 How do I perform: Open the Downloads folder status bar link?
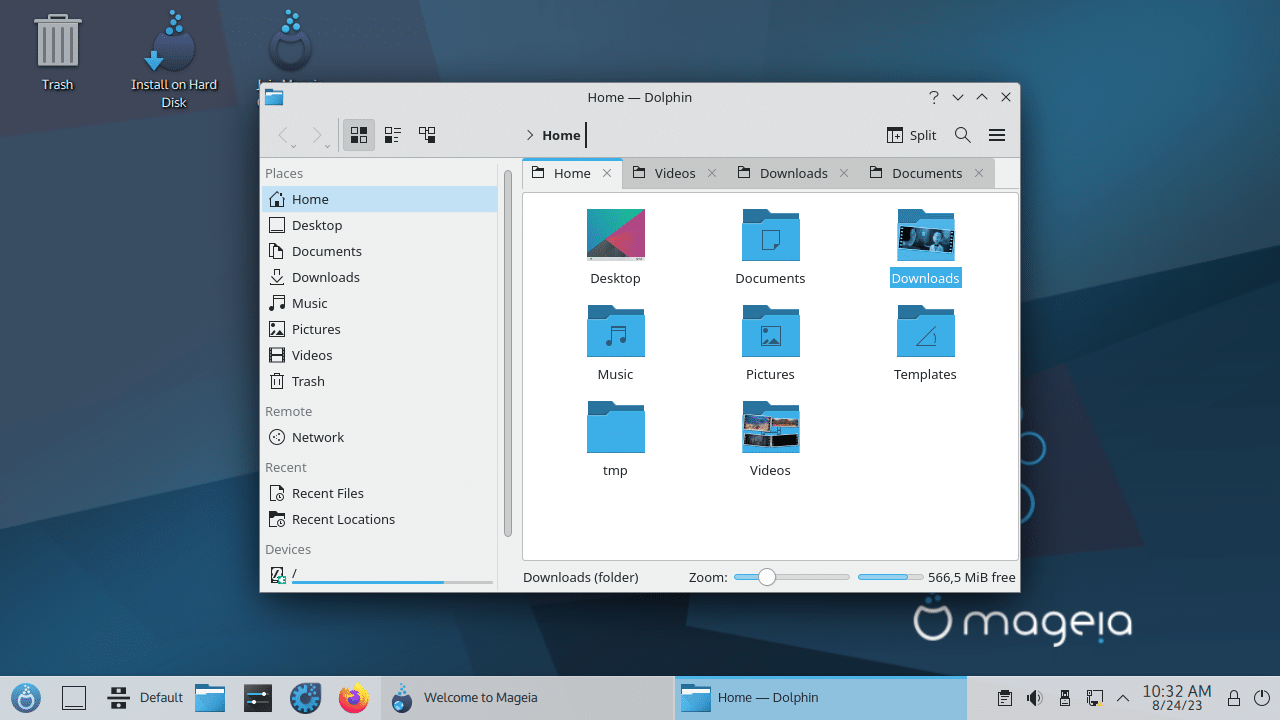580,577
